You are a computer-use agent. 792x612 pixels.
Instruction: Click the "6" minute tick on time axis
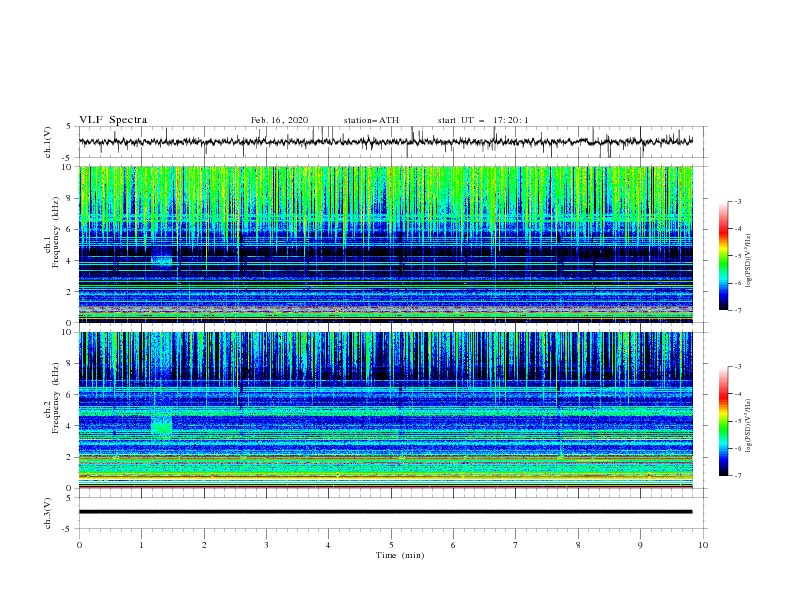453,545
